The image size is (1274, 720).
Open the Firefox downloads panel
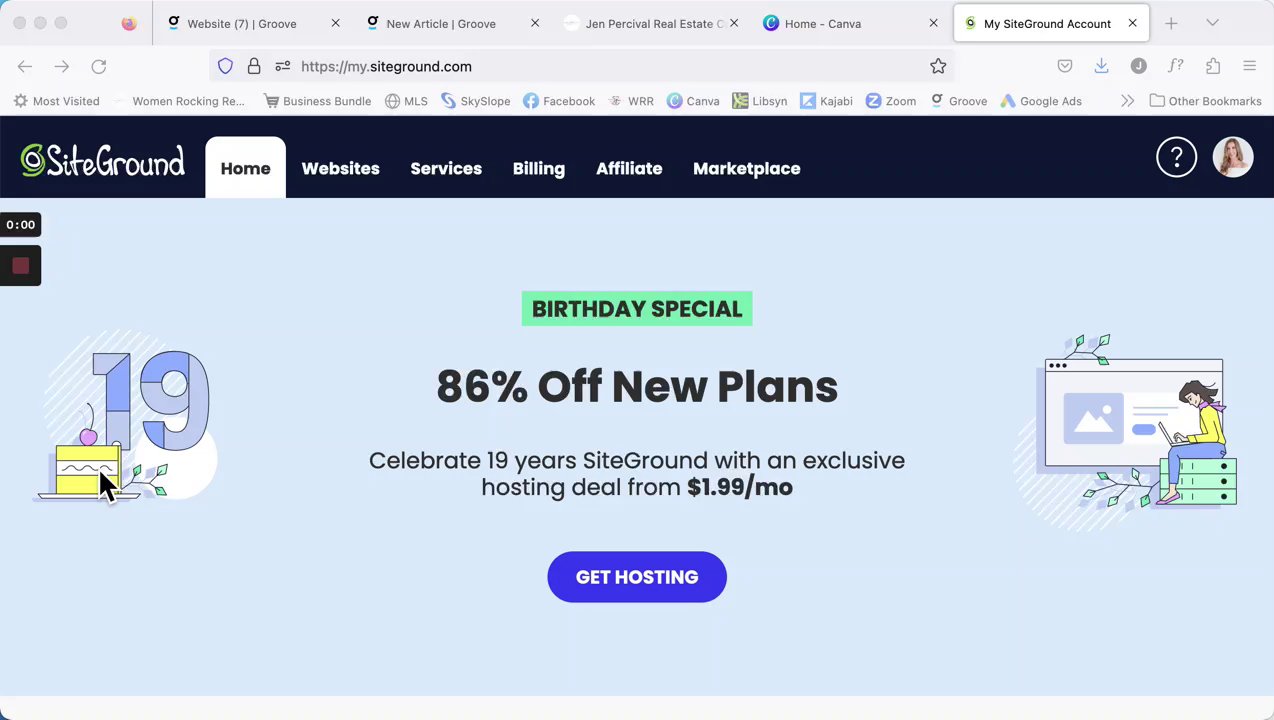click(x=1101, y=66)
